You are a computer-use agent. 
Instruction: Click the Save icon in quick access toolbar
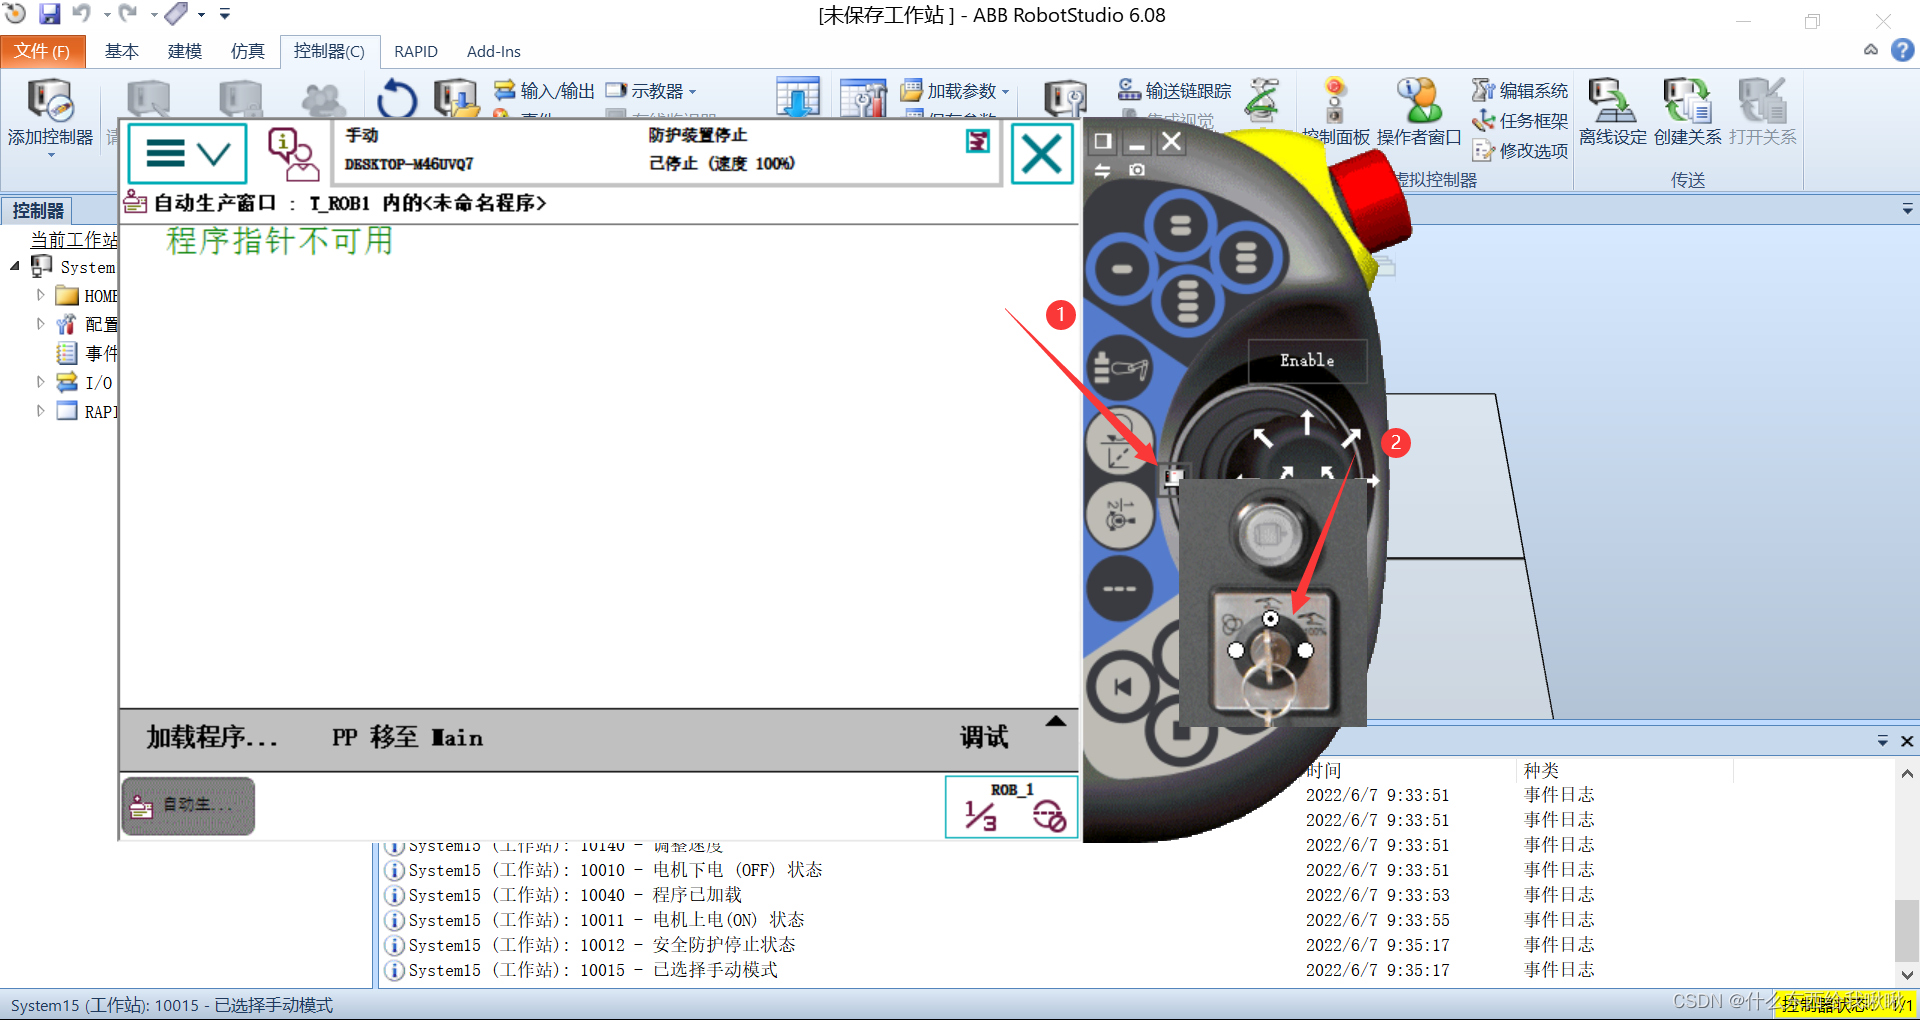coord(49,14)
